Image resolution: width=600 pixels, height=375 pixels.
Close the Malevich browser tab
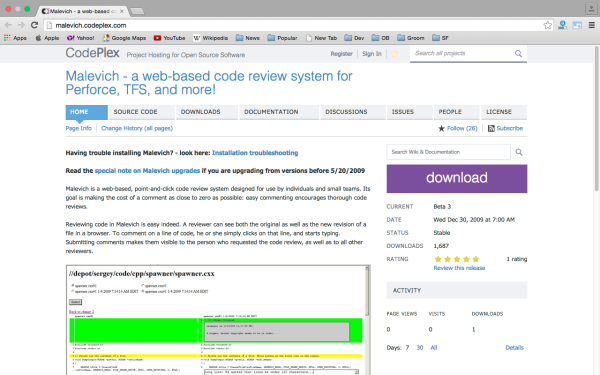pyautogui.click(x=122, y=11)
